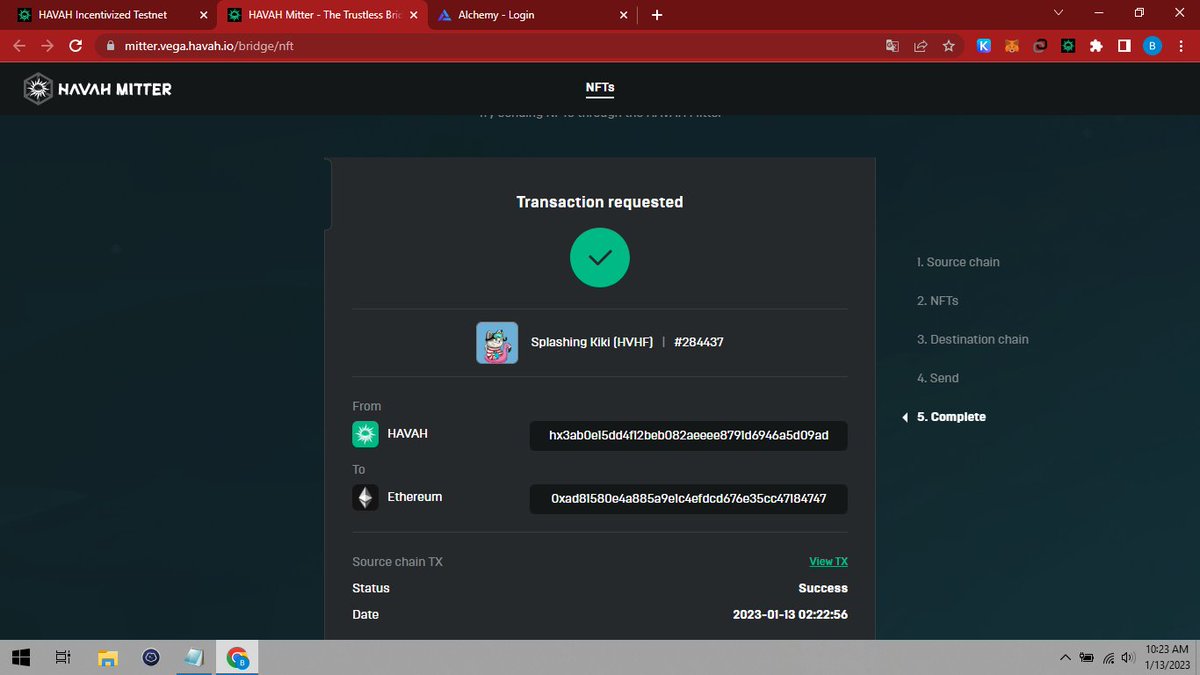This screenshot has height=675, width=1200.
Task: Click the site lock icon
Action: [x=110, y=46]
